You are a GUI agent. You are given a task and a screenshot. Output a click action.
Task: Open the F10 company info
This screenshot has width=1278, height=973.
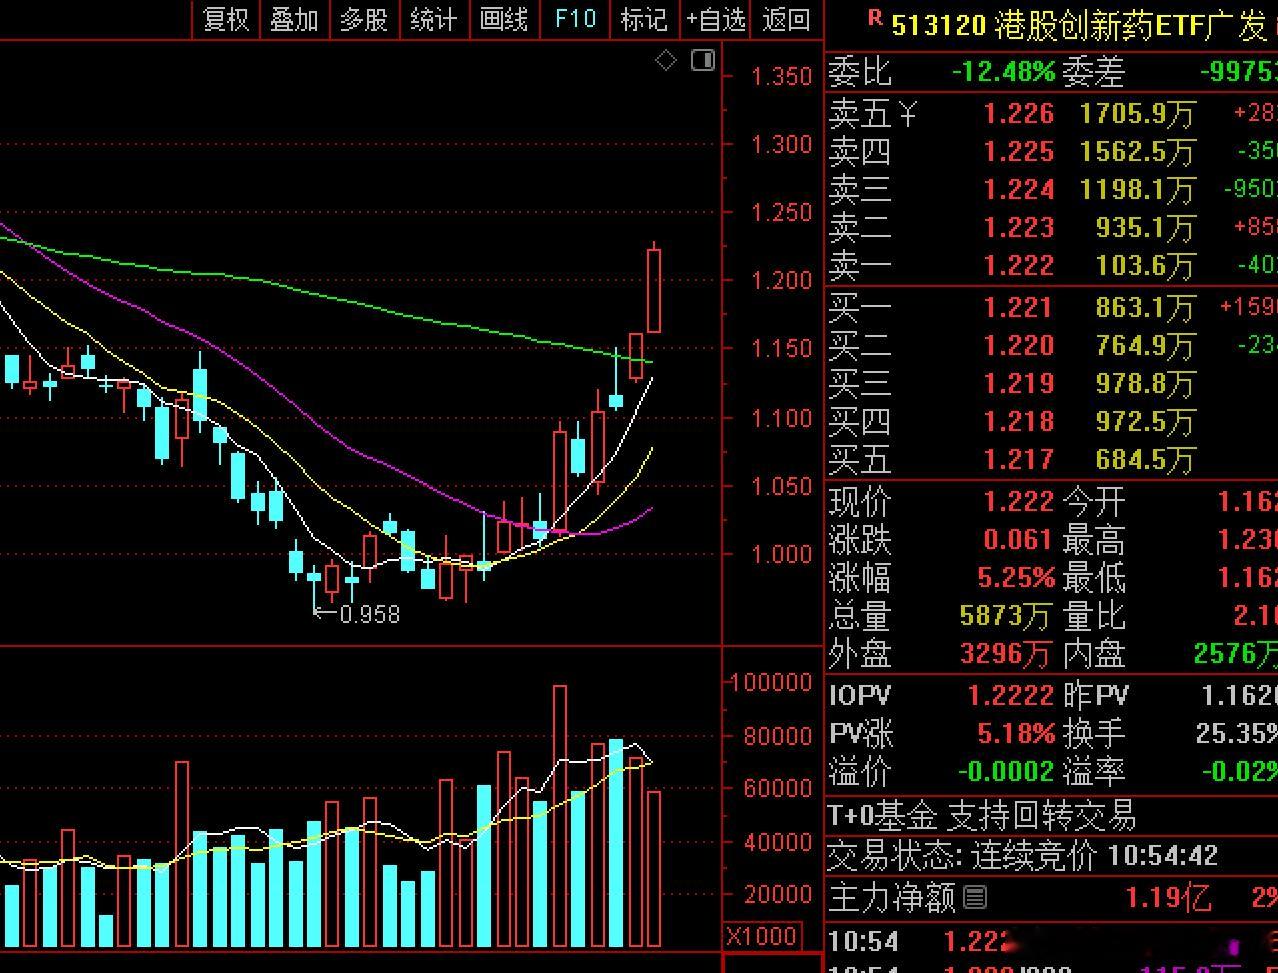[x=575, y=19]
